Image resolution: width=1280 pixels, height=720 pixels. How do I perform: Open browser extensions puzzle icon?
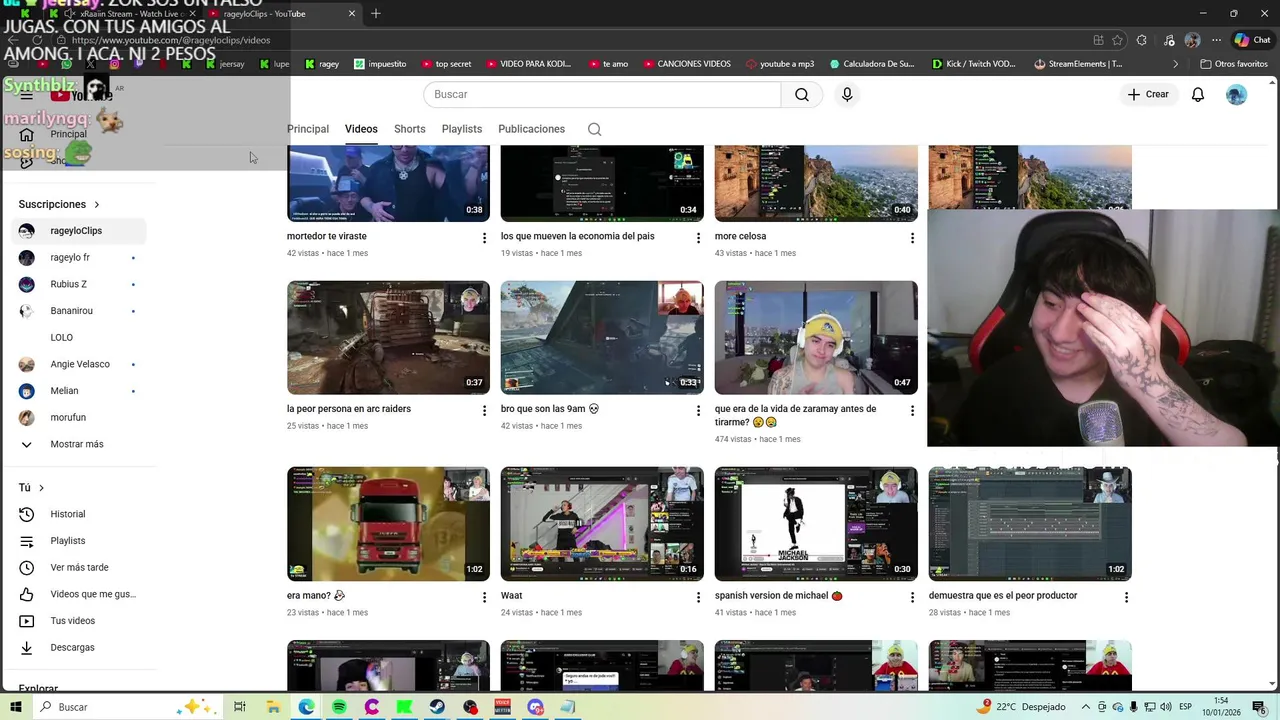coord(1144,40)
